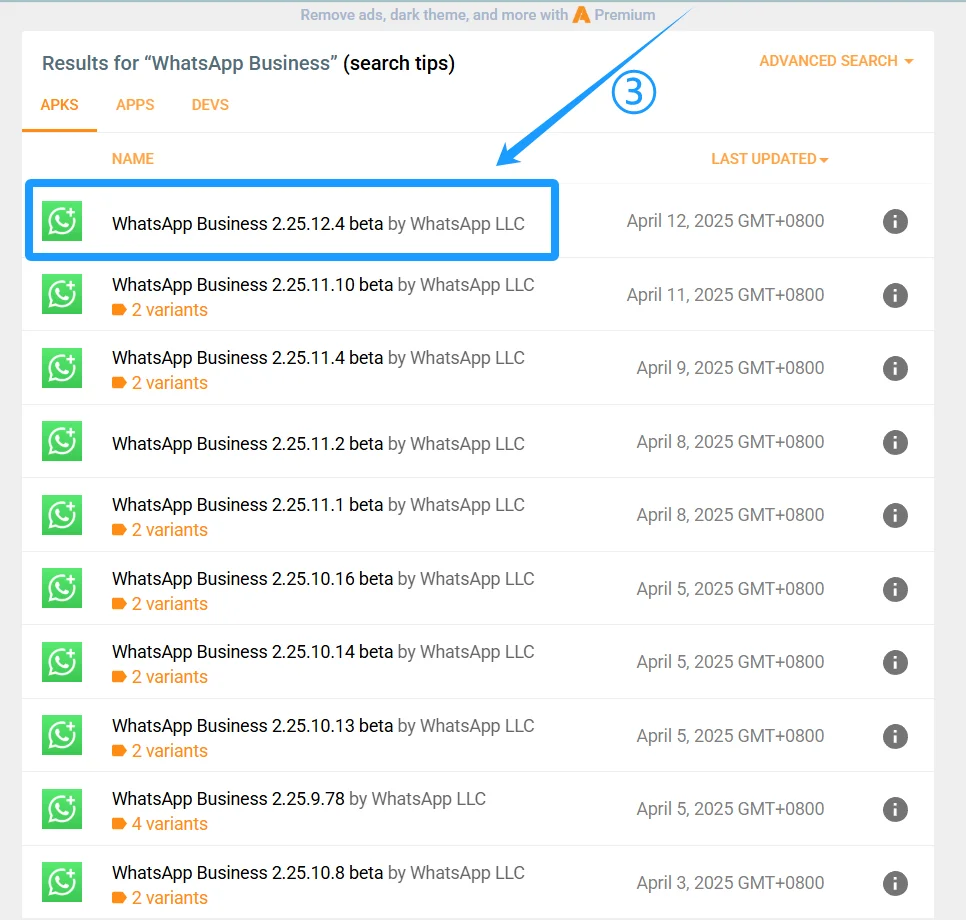Open info for WhatsApp Business 2.25.10.8 beta
This screenshot has width=966, height=920.
coord(895,883)
